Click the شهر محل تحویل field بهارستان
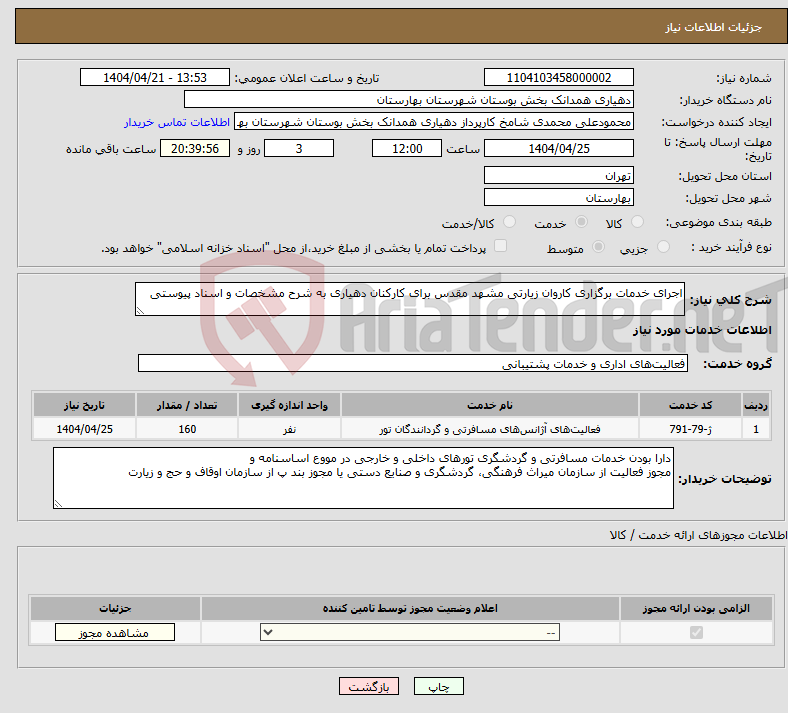The height and width of the screenshot is (713, 788). tap(558, 197)
